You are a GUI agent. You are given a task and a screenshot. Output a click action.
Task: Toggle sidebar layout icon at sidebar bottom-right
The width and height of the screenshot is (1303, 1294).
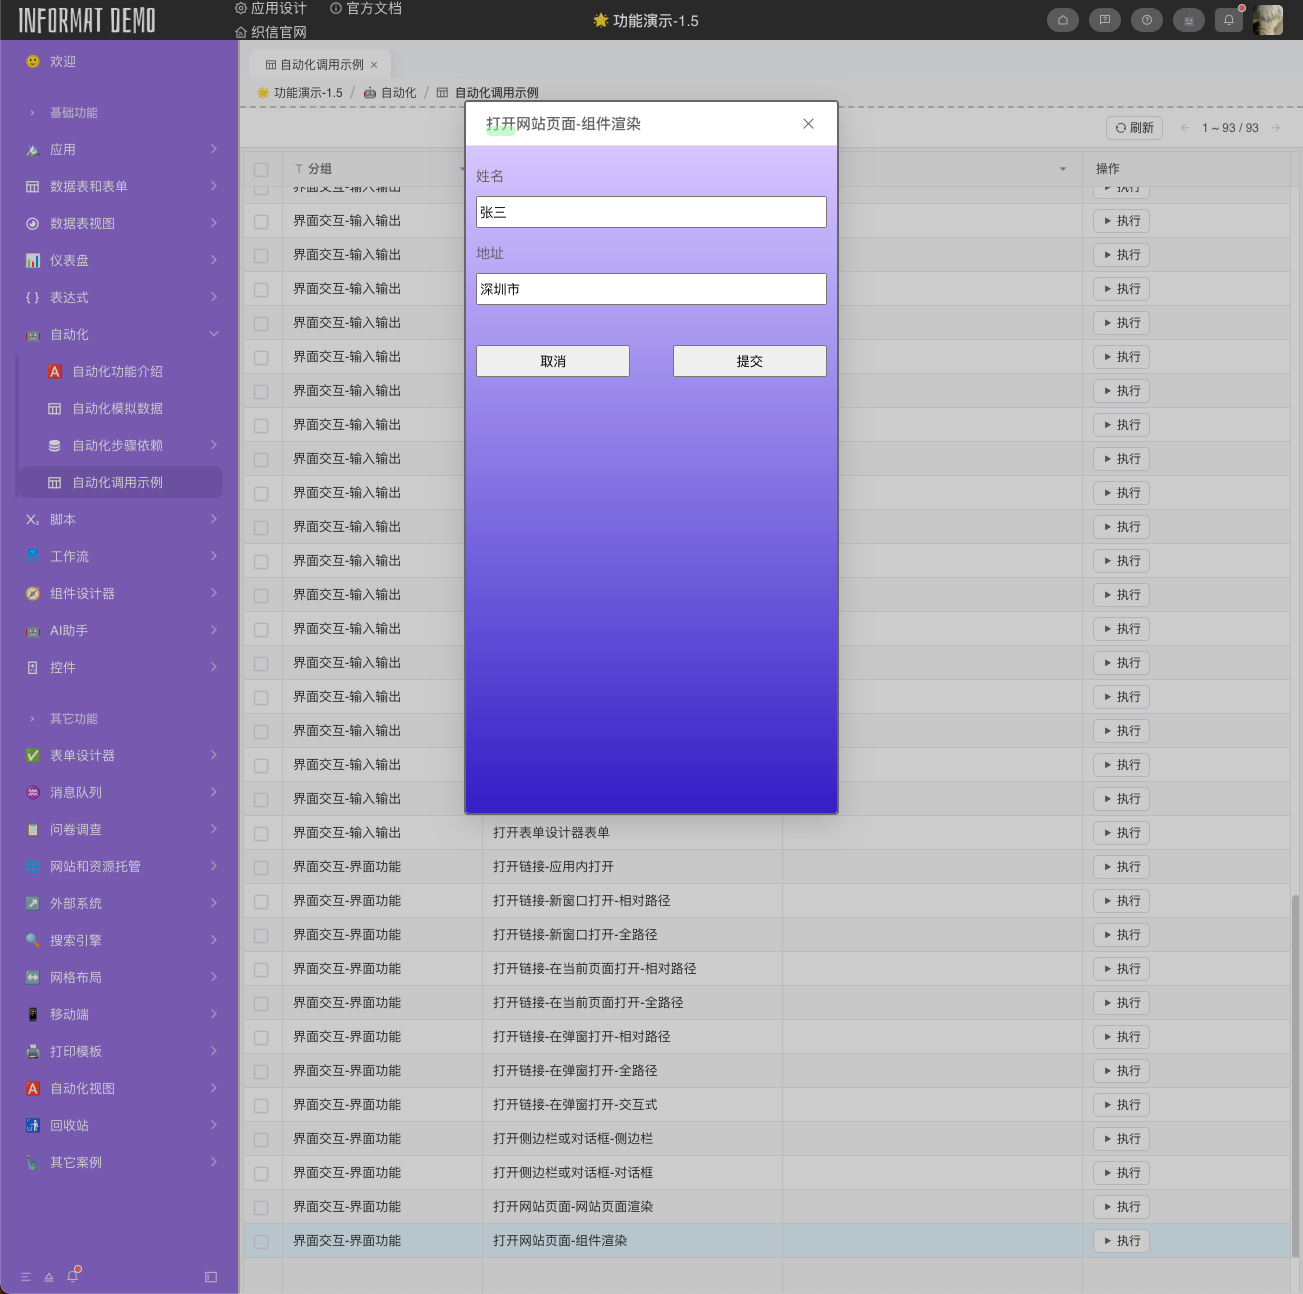211,1277
